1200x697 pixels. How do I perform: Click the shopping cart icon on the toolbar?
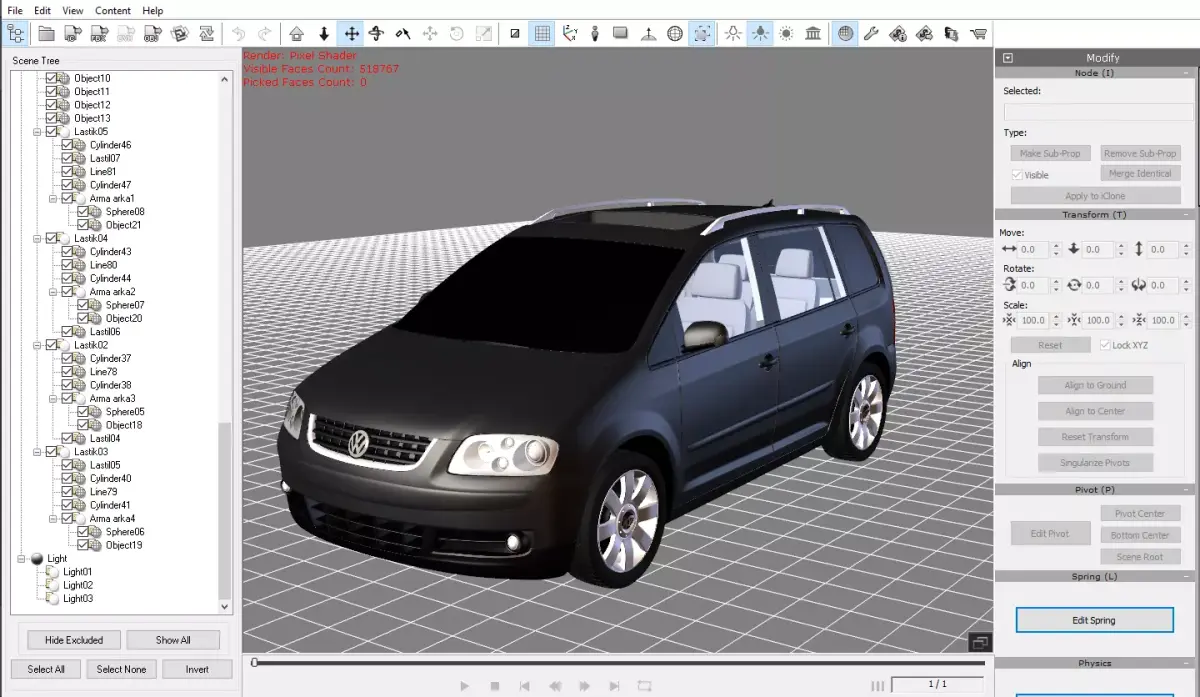click(978, 33)
